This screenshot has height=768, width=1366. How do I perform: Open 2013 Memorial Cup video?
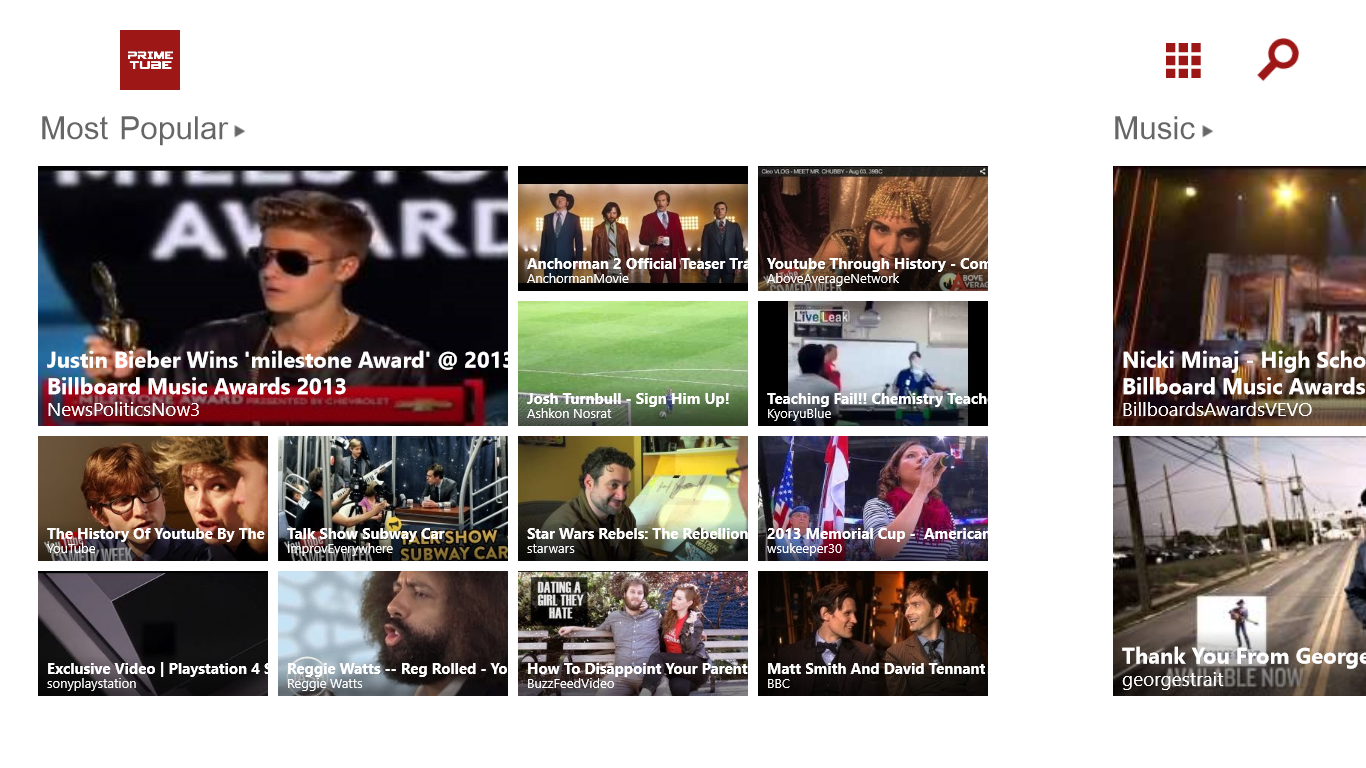(872, 498)
